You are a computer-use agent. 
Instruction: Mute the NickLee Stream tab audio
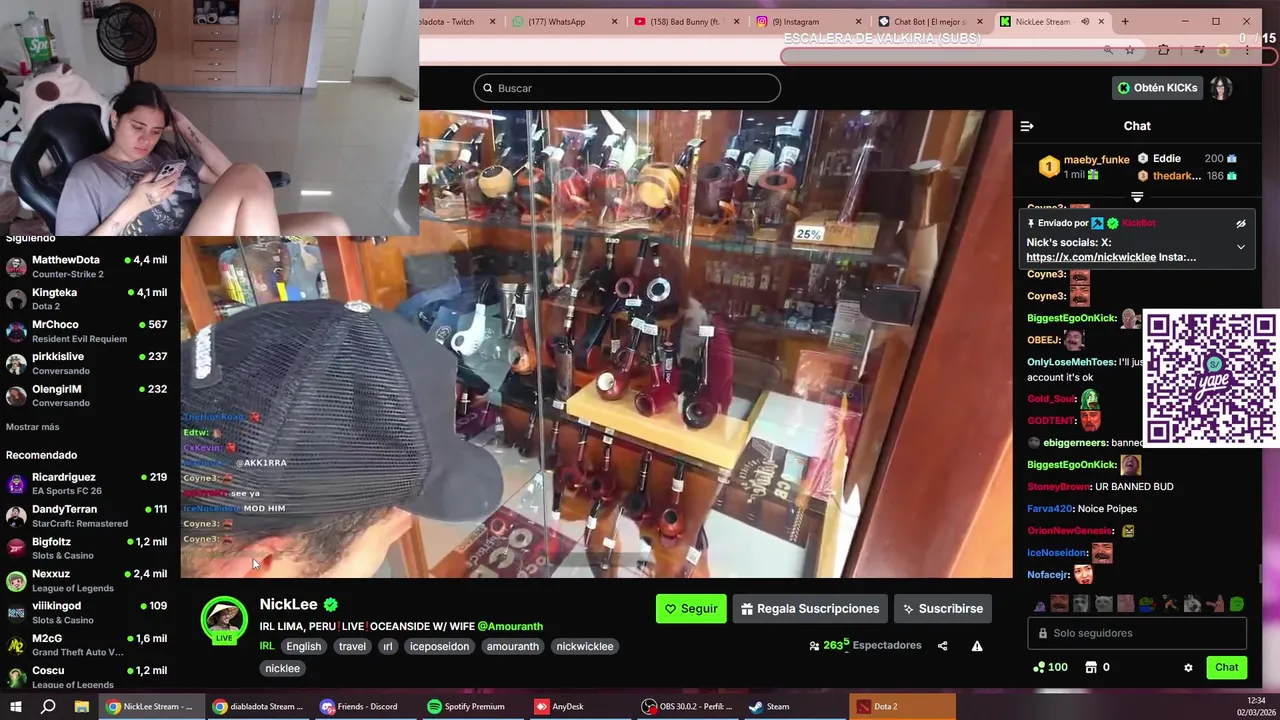point(1084,22)
